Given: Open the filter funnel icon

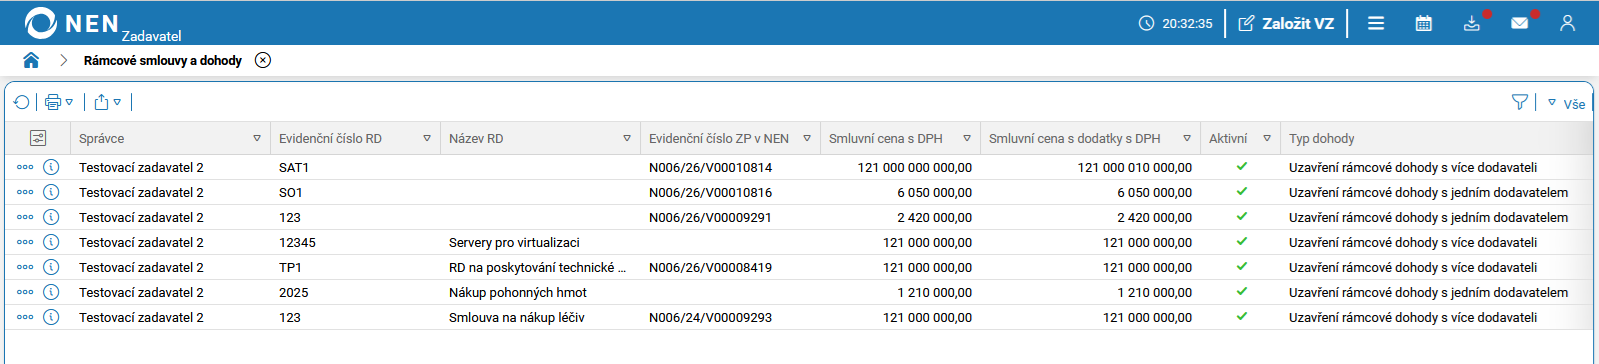Looking at the screenshot, I should (x=1520, y=102).
